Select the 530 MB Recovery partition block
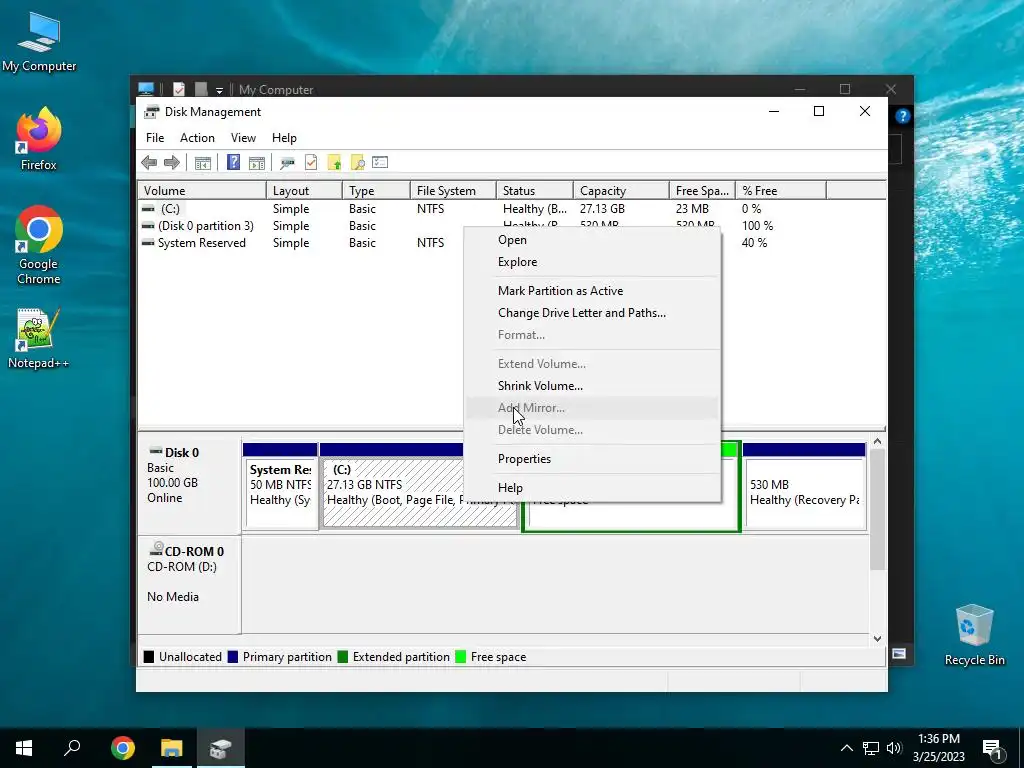The image size is (1024, 768). (x=804, y=487)
